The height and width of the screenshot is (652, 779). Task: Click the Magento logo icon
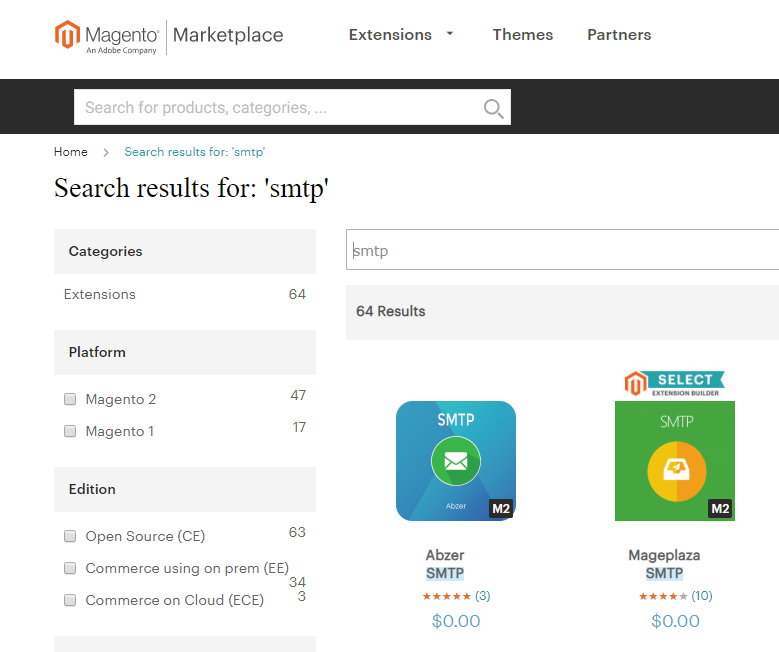(x=67, y=34)
